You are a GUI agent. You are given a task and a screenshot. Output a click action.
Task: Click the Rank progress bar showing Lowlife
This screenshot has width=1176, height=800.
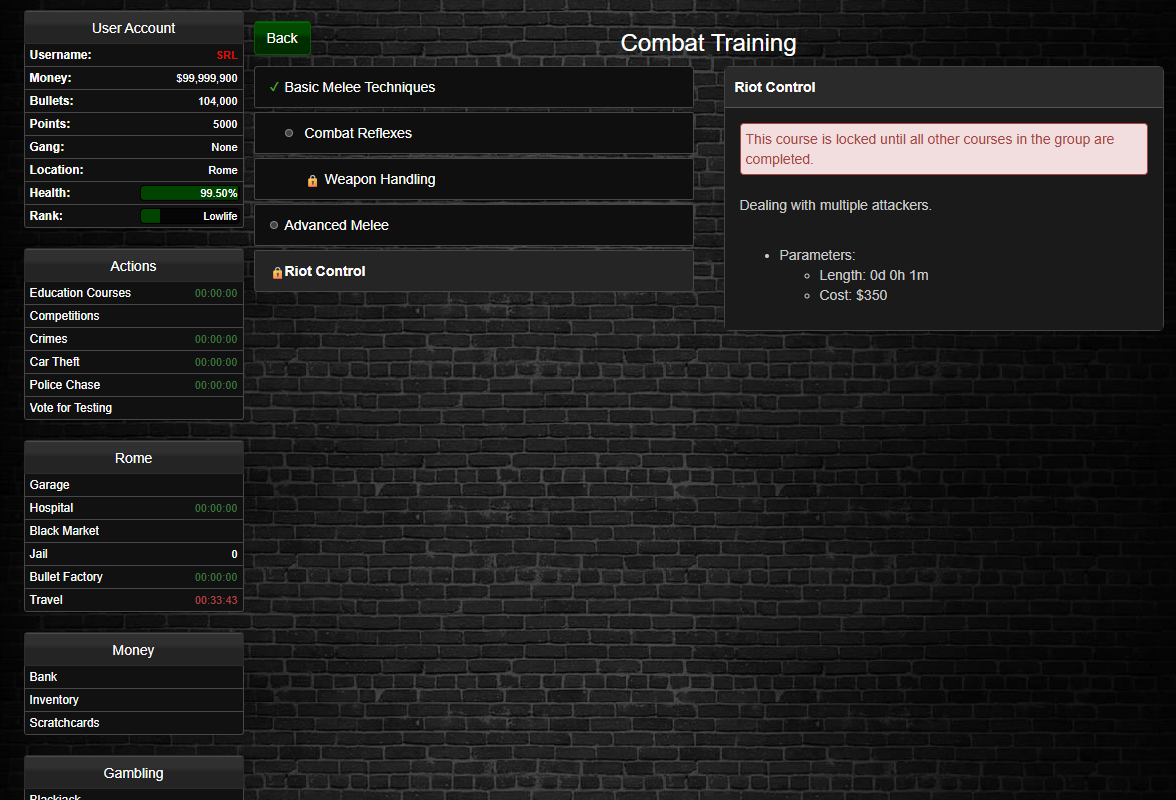pyautogui.click(x=190, y=216)
